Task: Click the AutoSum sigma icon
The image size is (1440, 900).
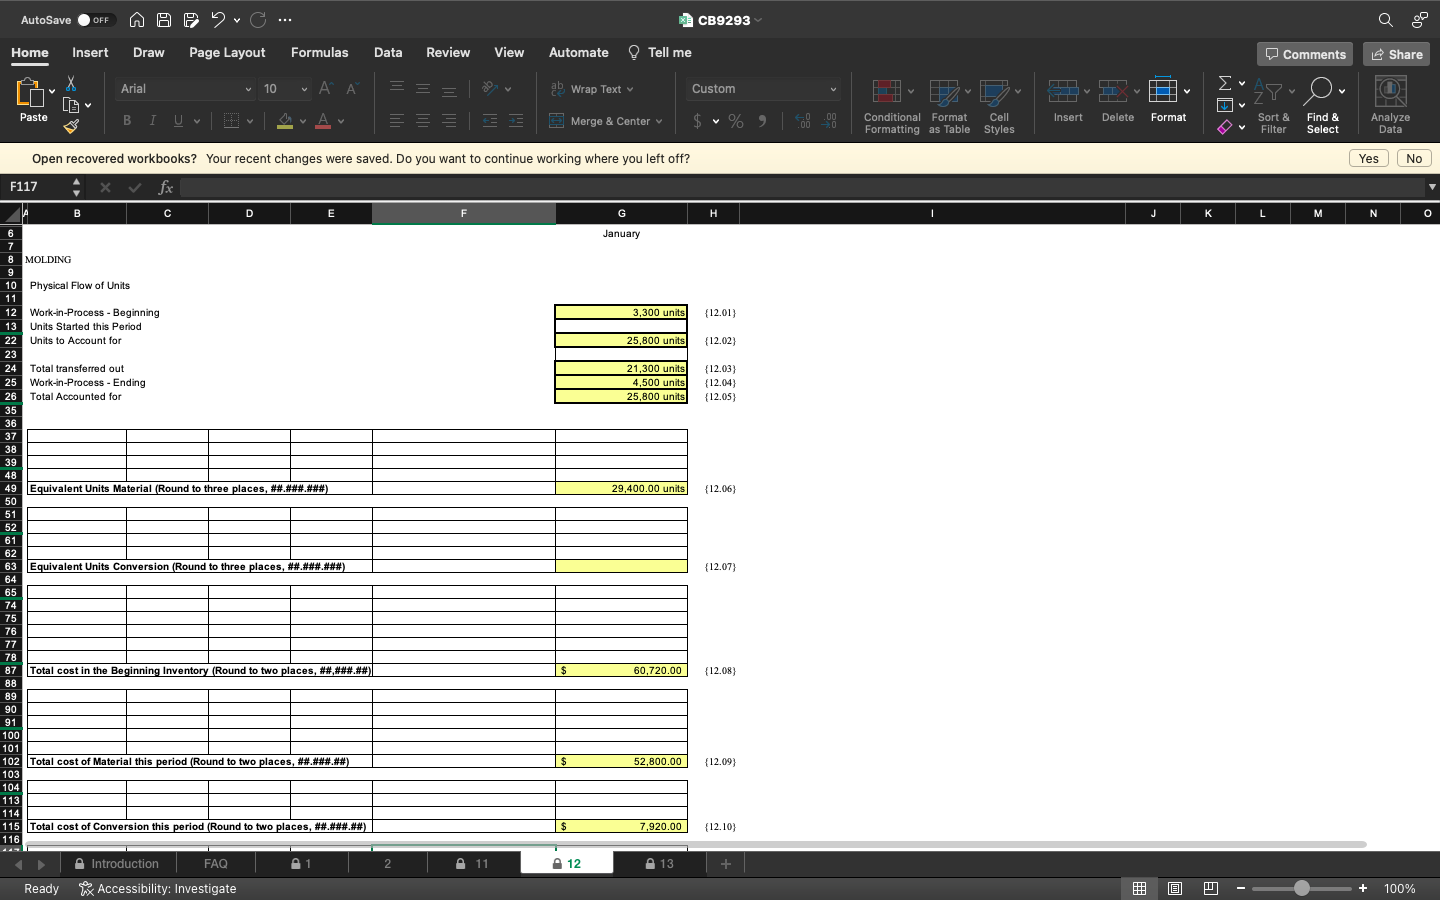Action: pyautogui.click(x=1225, y=83)
